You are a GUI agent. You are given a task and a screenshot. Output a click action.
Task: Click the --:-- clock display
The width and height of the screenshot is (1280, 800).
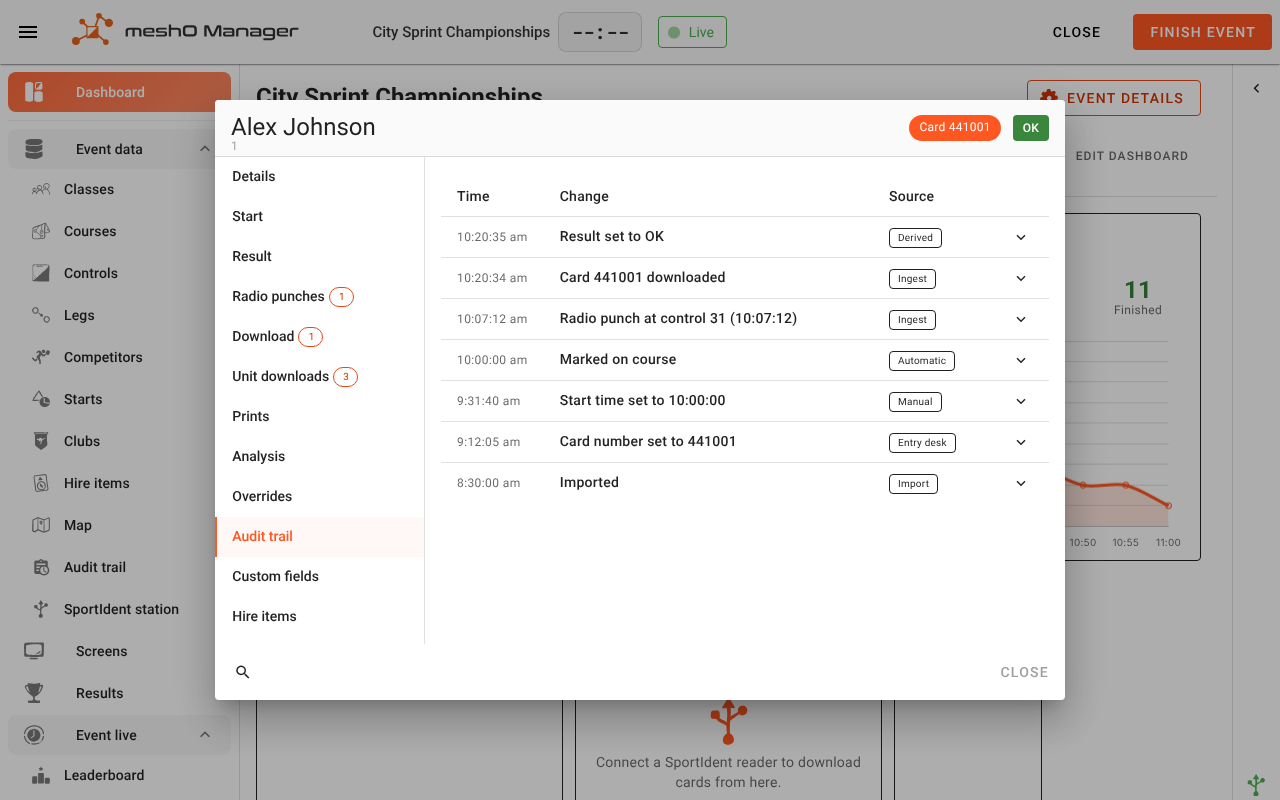600,32
